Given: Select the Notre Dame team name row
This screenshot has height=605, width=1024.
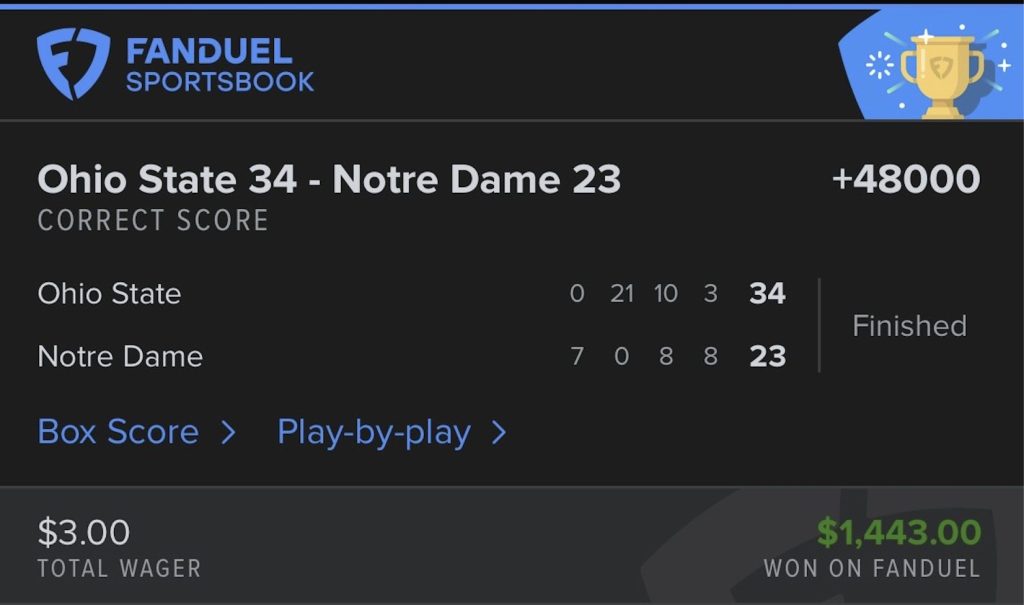Looking at the screenshot, I should tap(120, 357).
